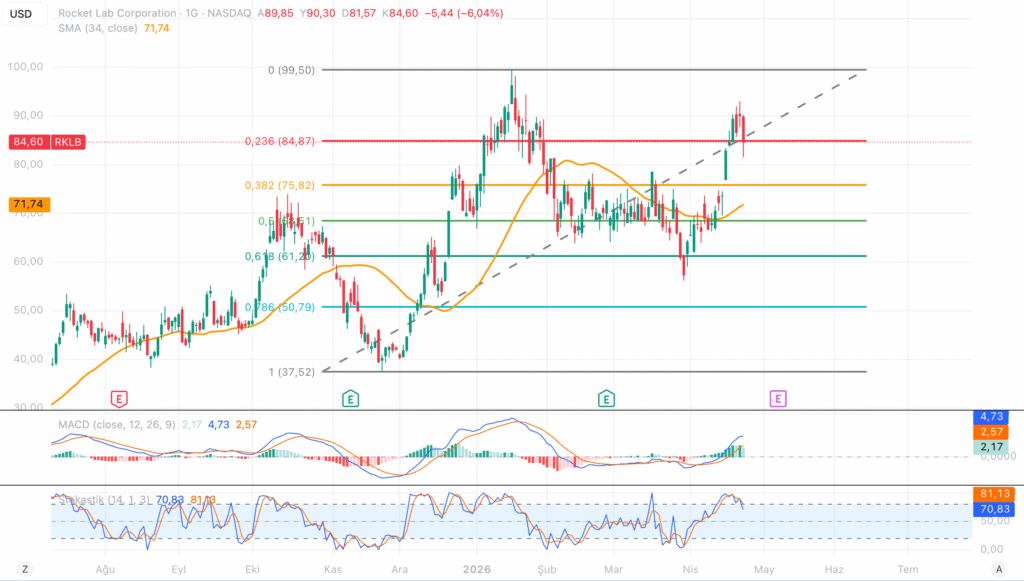The height and width of the screenshot is (581, 1024).
Task: Click the red RKLB price tag
Action: tap(70, 142)
